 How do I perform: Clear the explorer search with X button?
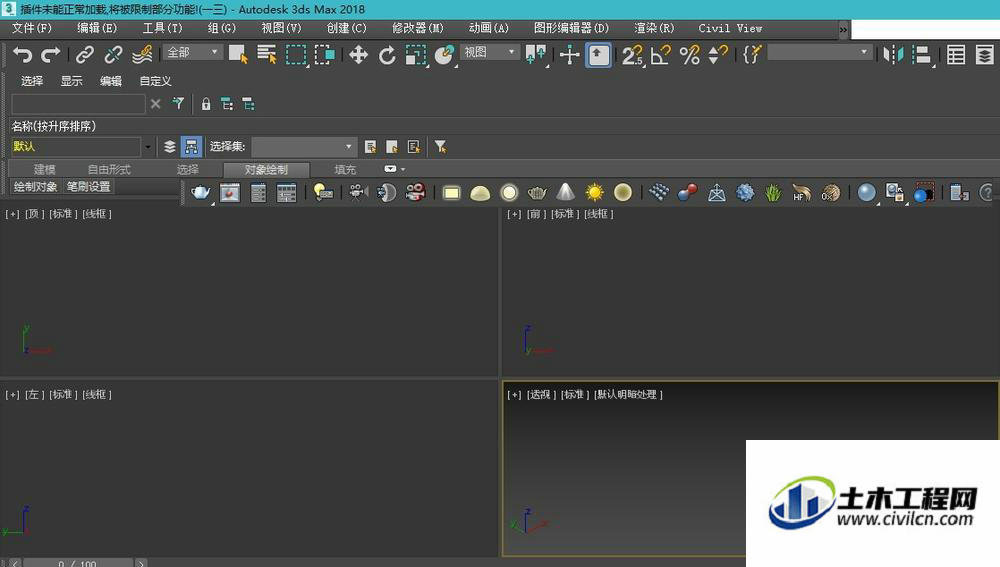[156, 103]
